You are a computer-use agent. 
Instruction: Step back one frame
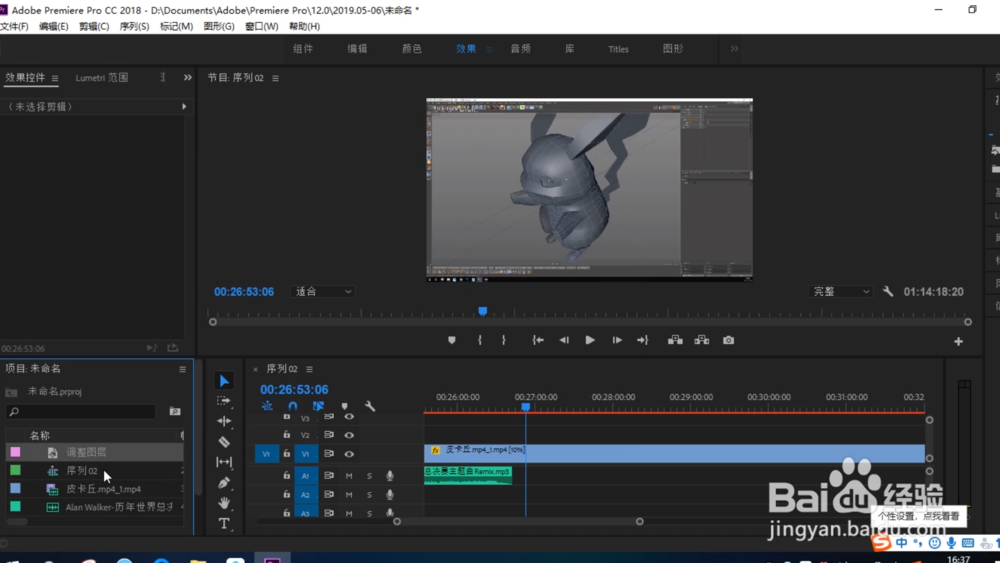point(564,340)
